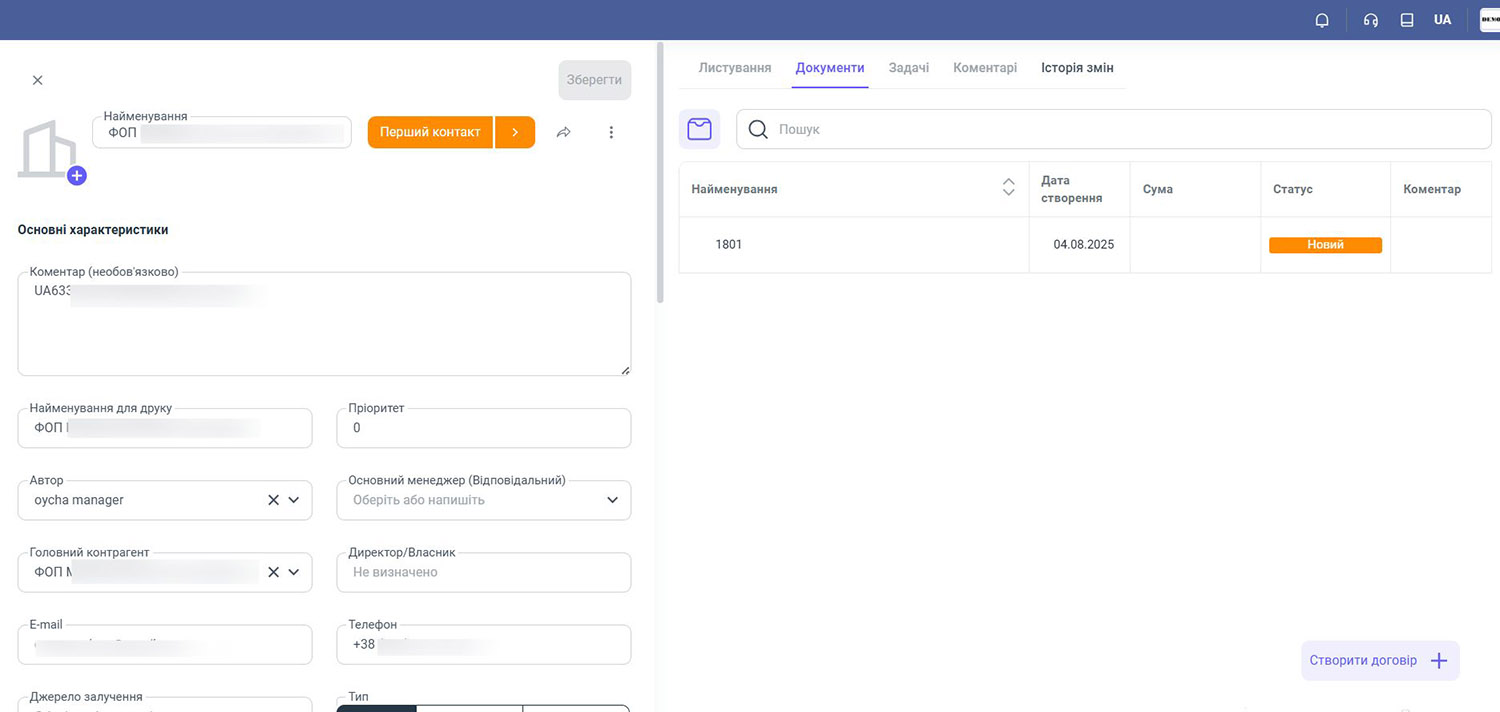
Task: Expand the Основний менеджер dropdown
Action: pos(612,500)
